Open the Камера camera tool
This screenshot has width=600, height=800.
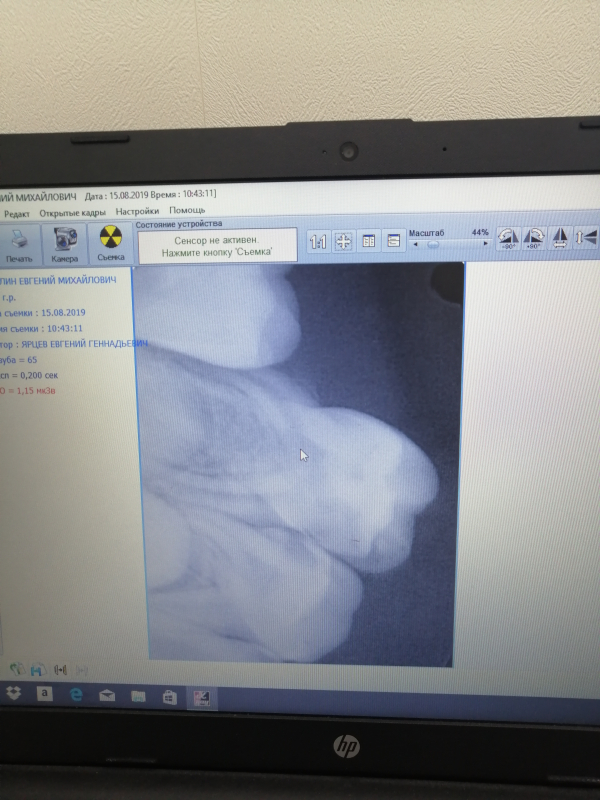[65, 244]
